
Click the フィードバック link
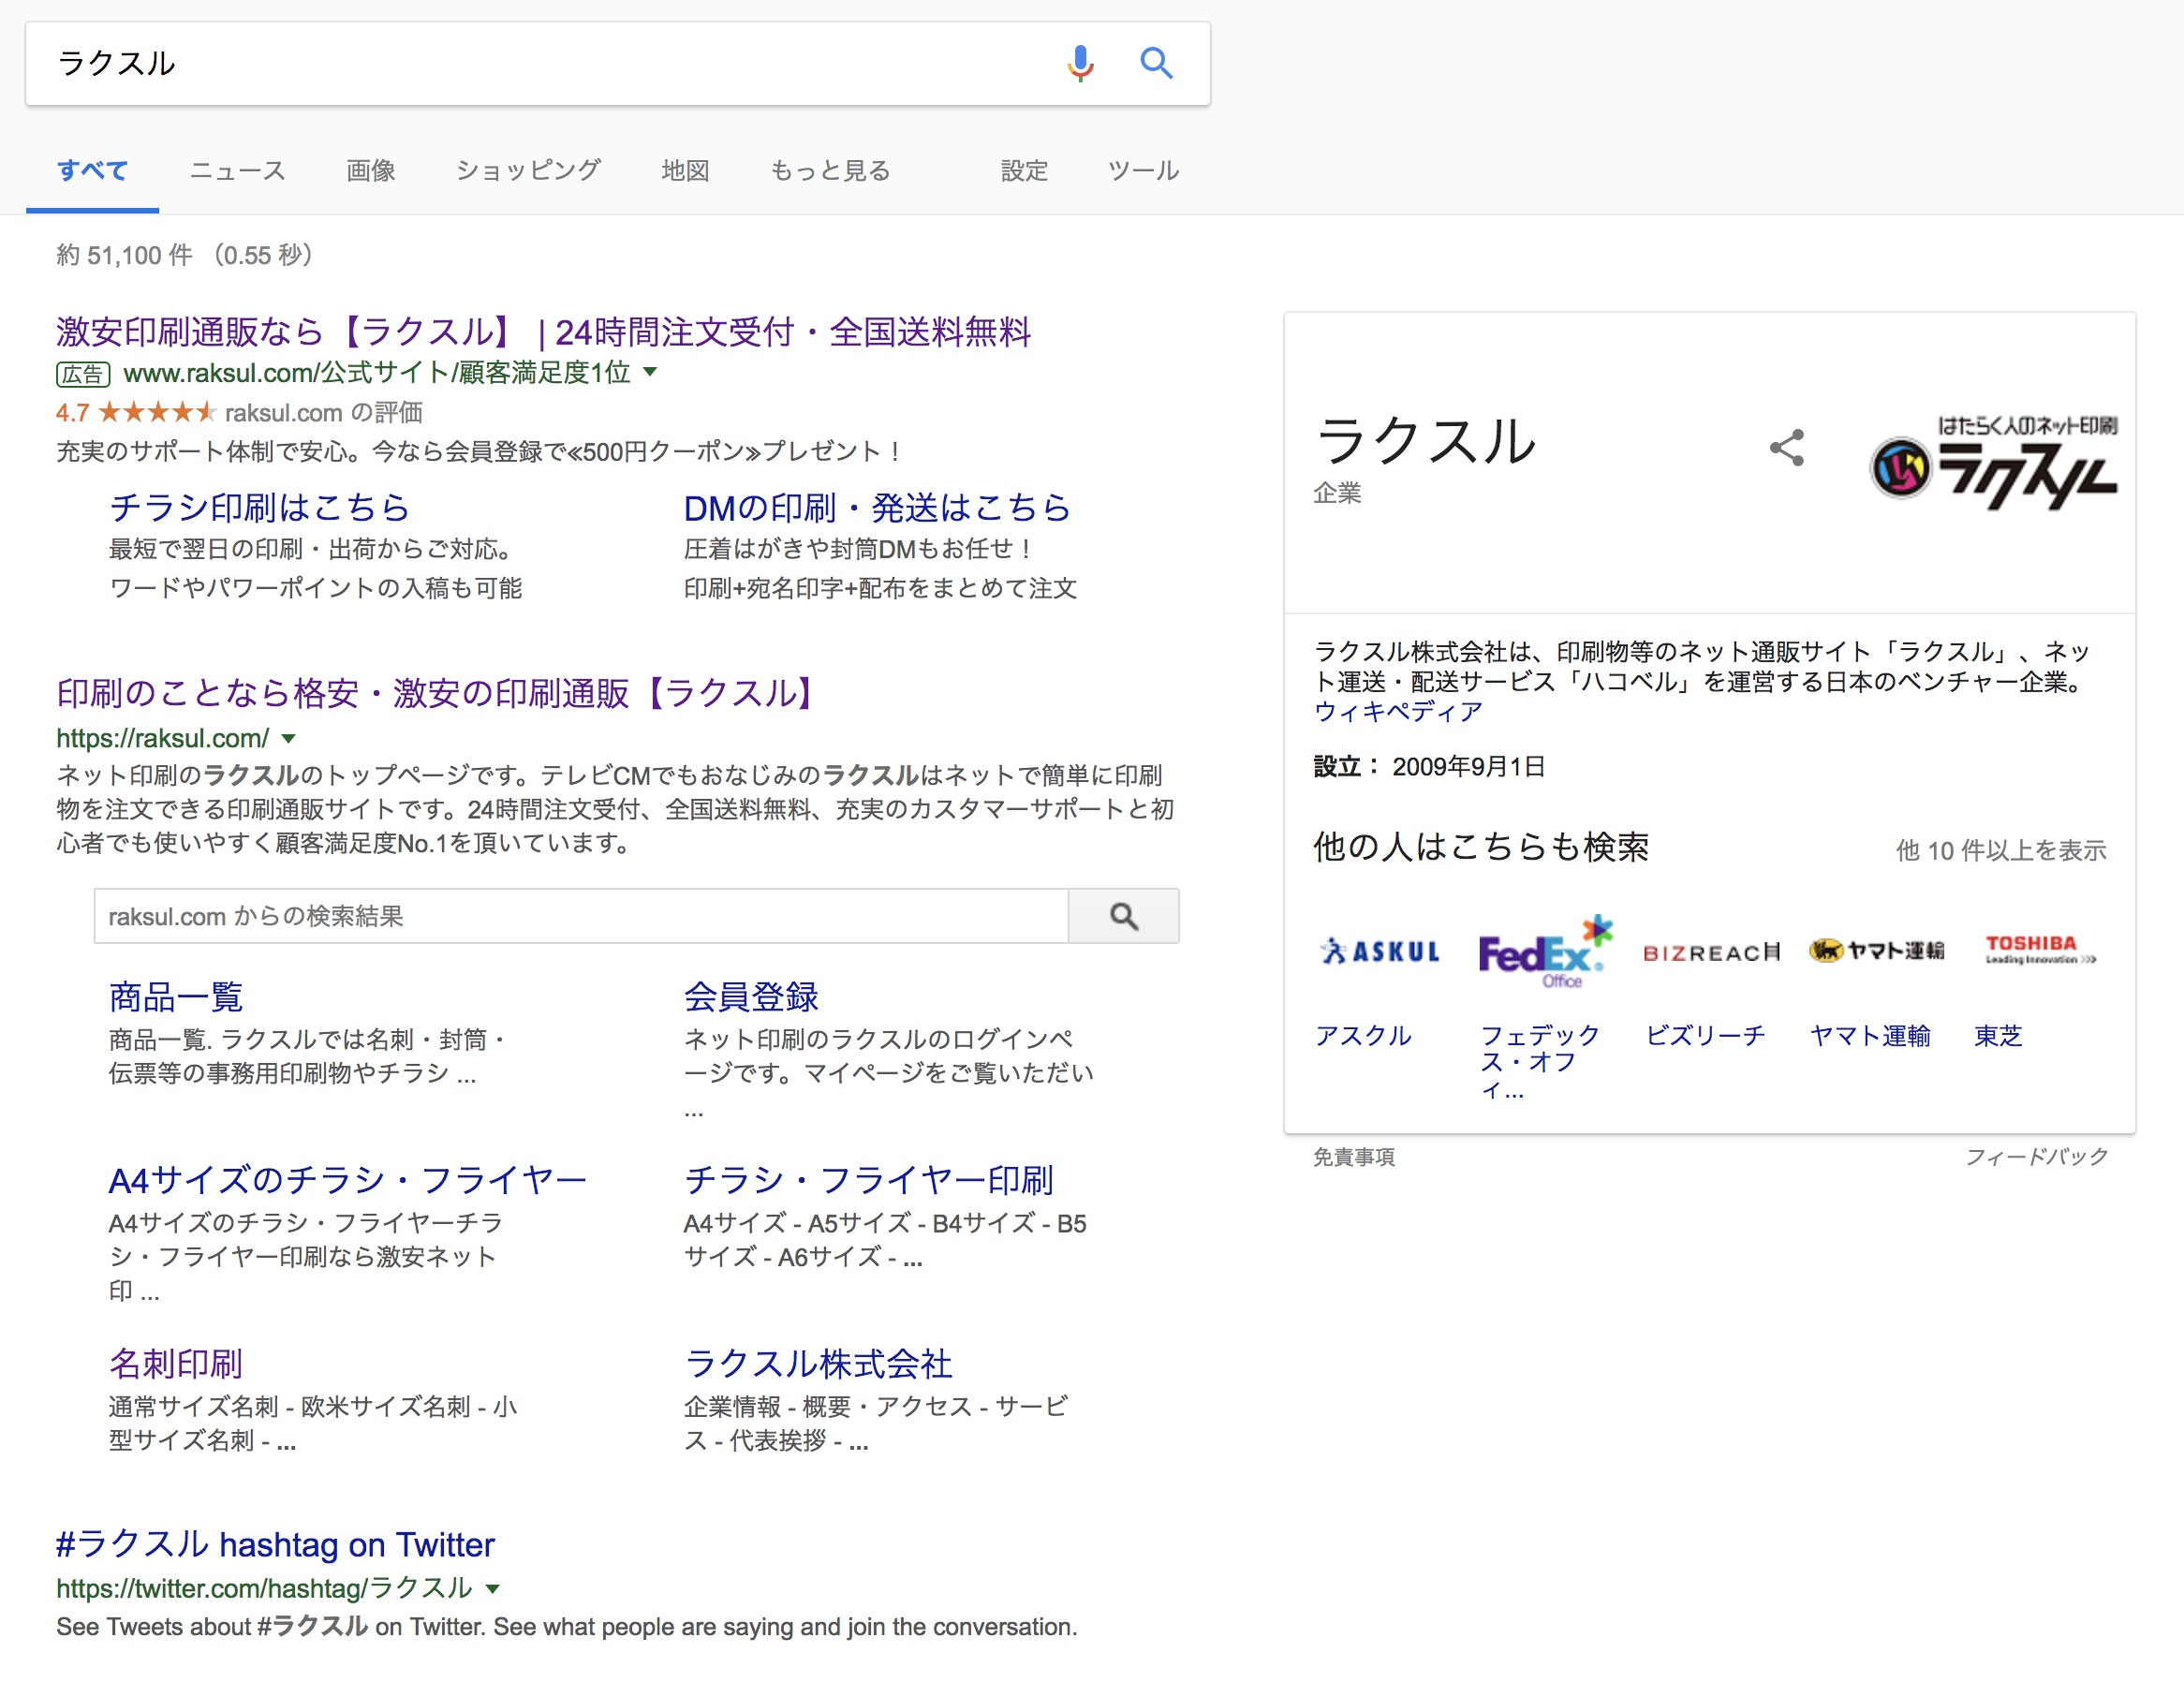pyautogui.click(x=2036, y=1157)
